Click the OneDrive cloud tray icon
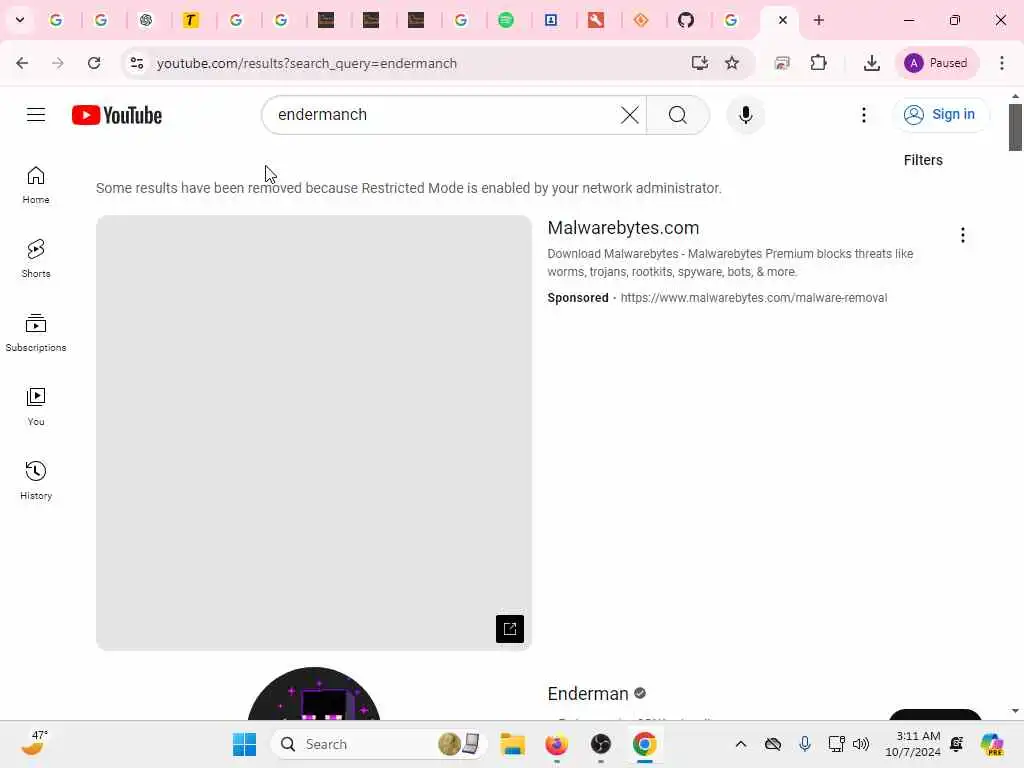Viewport: 1024px width, 768px height. [773, 744]
